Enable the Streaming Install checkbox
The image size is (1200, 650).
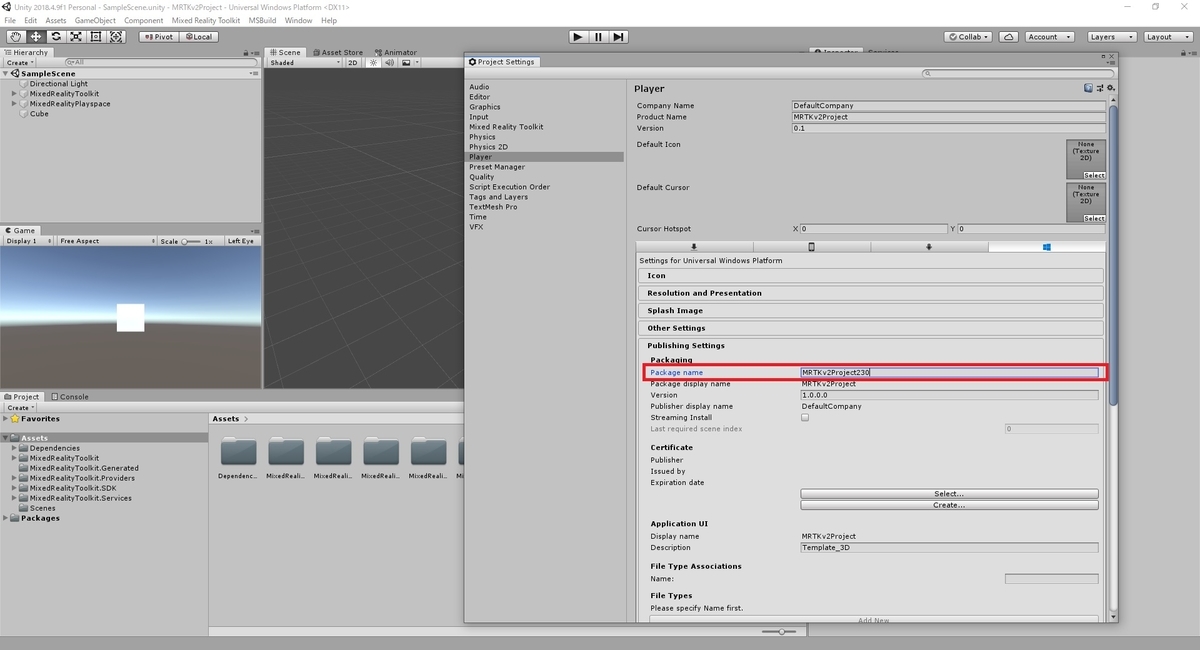[805, 418]
